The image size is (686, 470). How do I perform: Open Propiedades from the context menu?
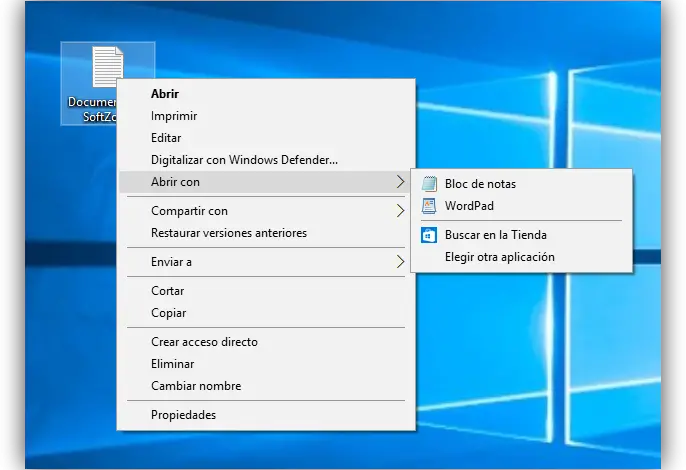tap(266, 415)
